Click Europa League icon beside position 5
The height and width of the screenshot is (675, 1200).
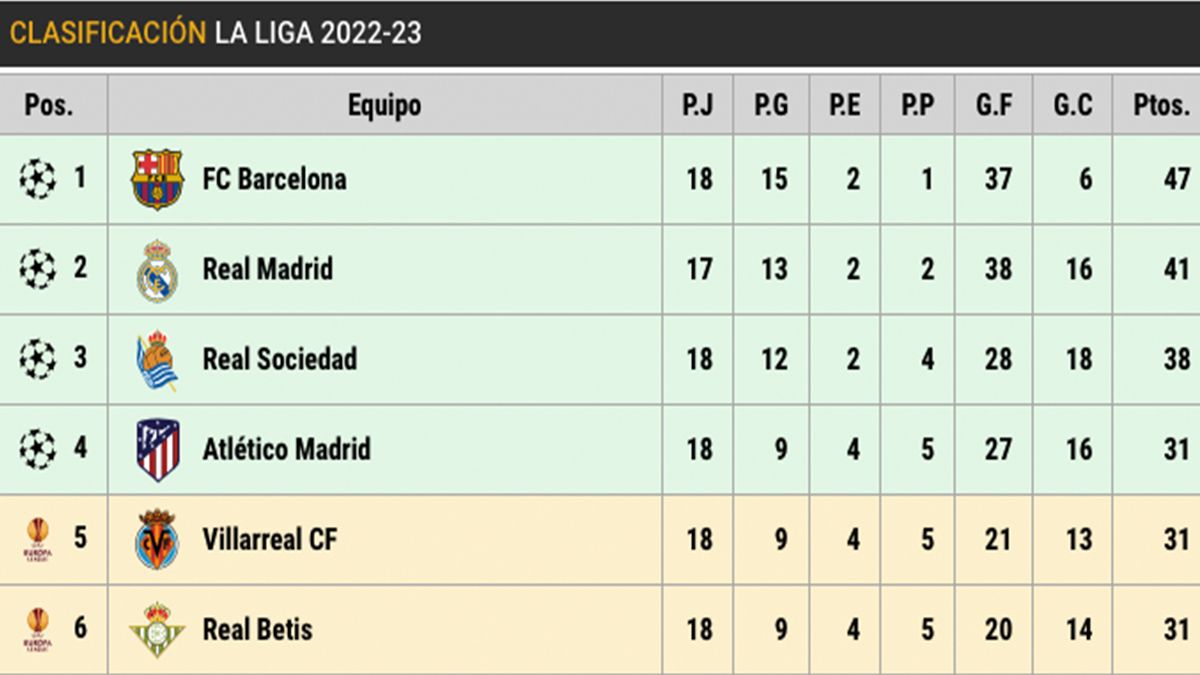pos(37,540)
